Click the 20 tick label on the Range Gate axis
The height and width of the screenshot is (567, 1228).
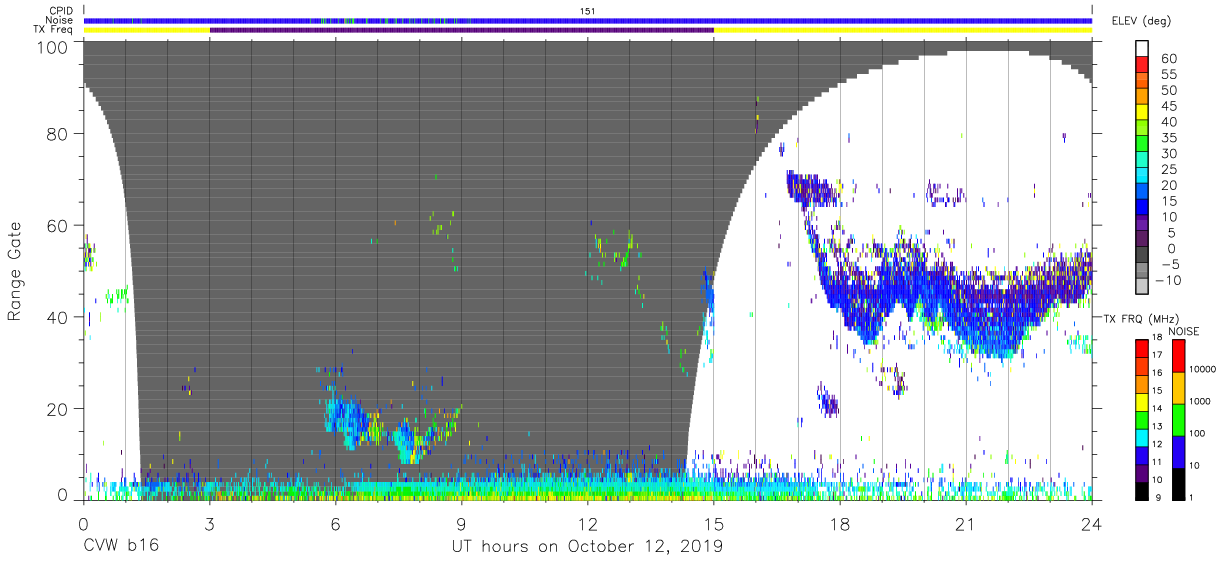click(x=57, y=409)
